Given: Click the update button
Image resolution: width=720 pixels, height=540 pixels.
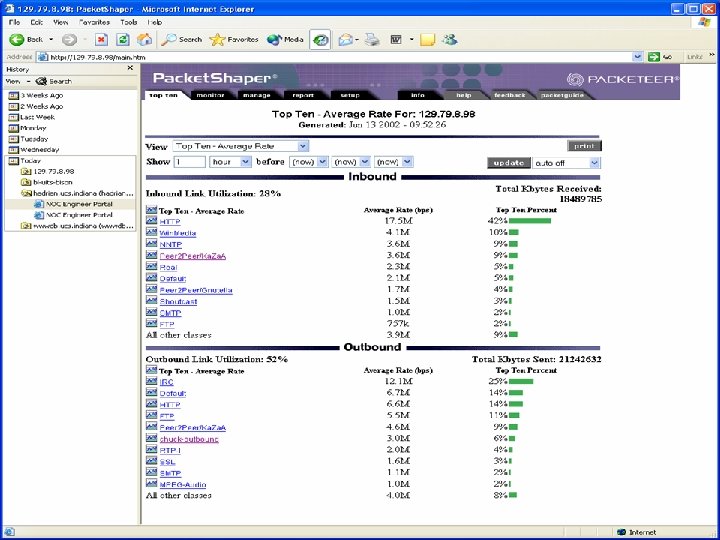Looking at the screenshot, I should pyautogui.click(x=509, y=163).
